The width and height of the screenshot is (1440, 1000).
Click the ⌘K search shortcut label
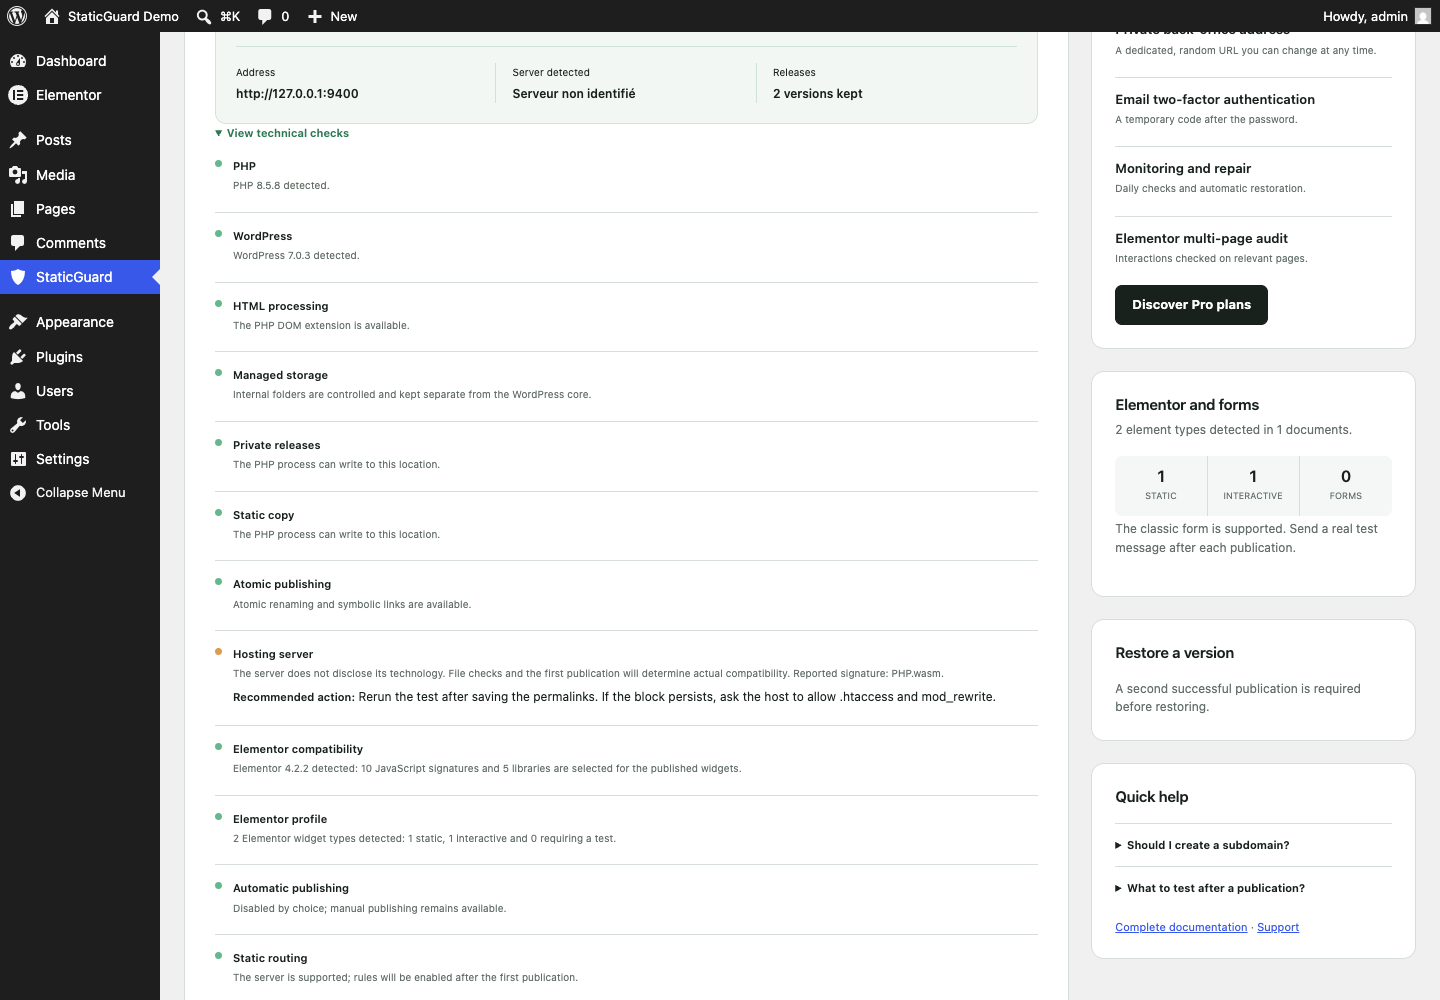230,16
